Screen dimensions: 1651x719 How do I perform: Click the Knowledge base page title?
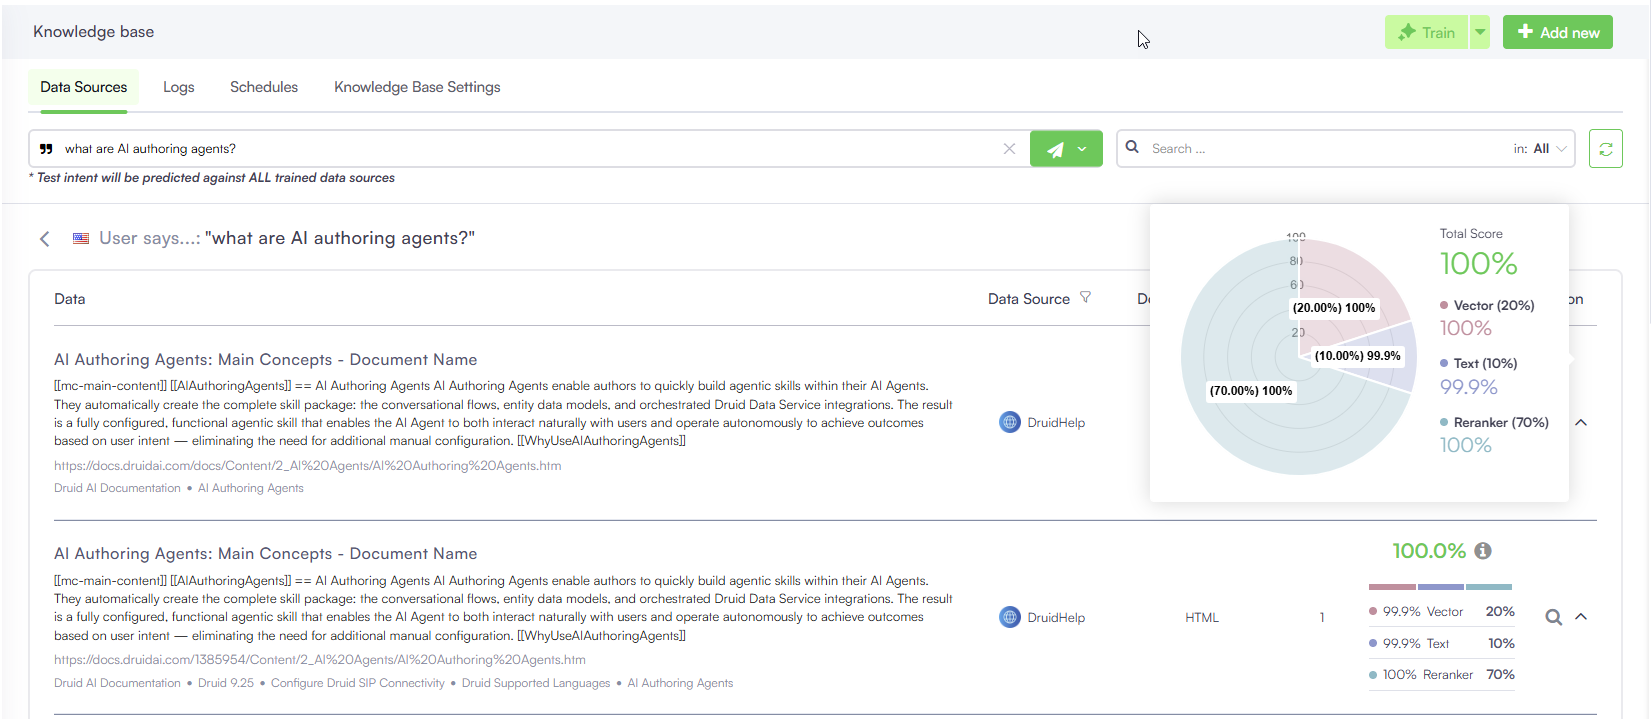(x=94, y=32)
